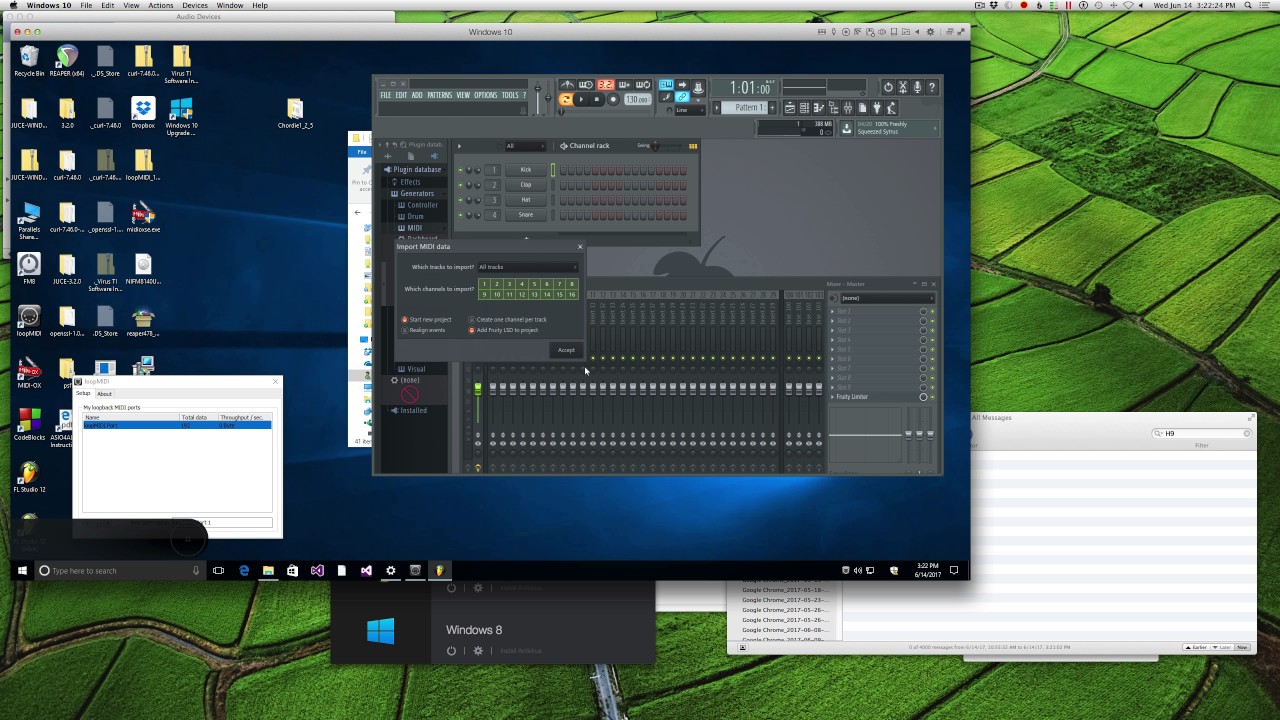Open the Recycle Bin desktop icon
The height and width of the screenshot is (720, 1280).
29,61
